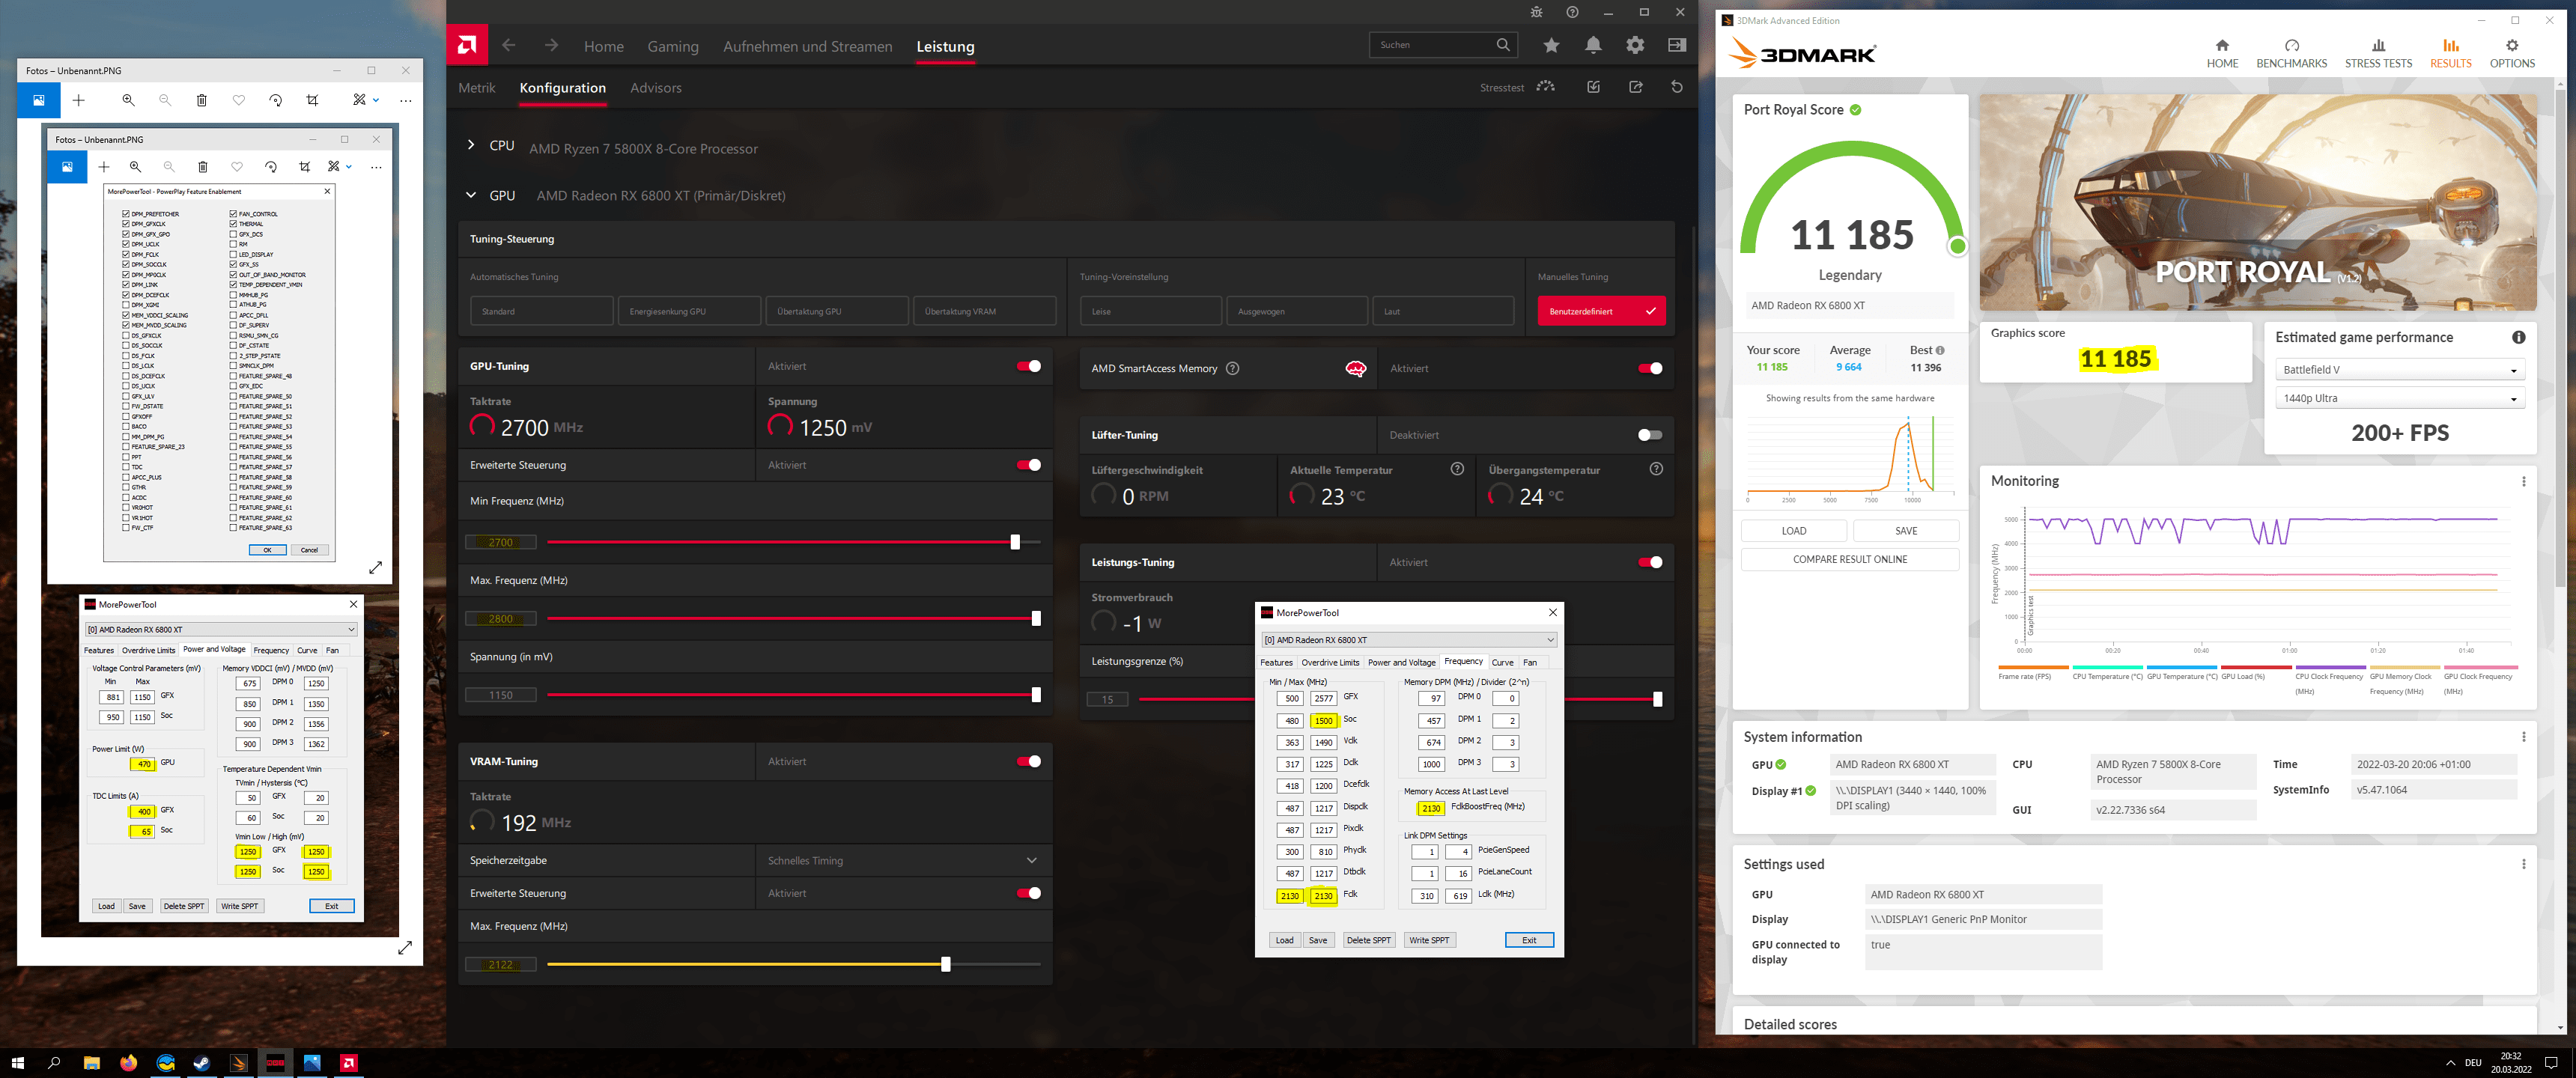2576x1078 pixels.
Task: Click the GPU Min Frequenz slider handle
Action: point(1015,542)
